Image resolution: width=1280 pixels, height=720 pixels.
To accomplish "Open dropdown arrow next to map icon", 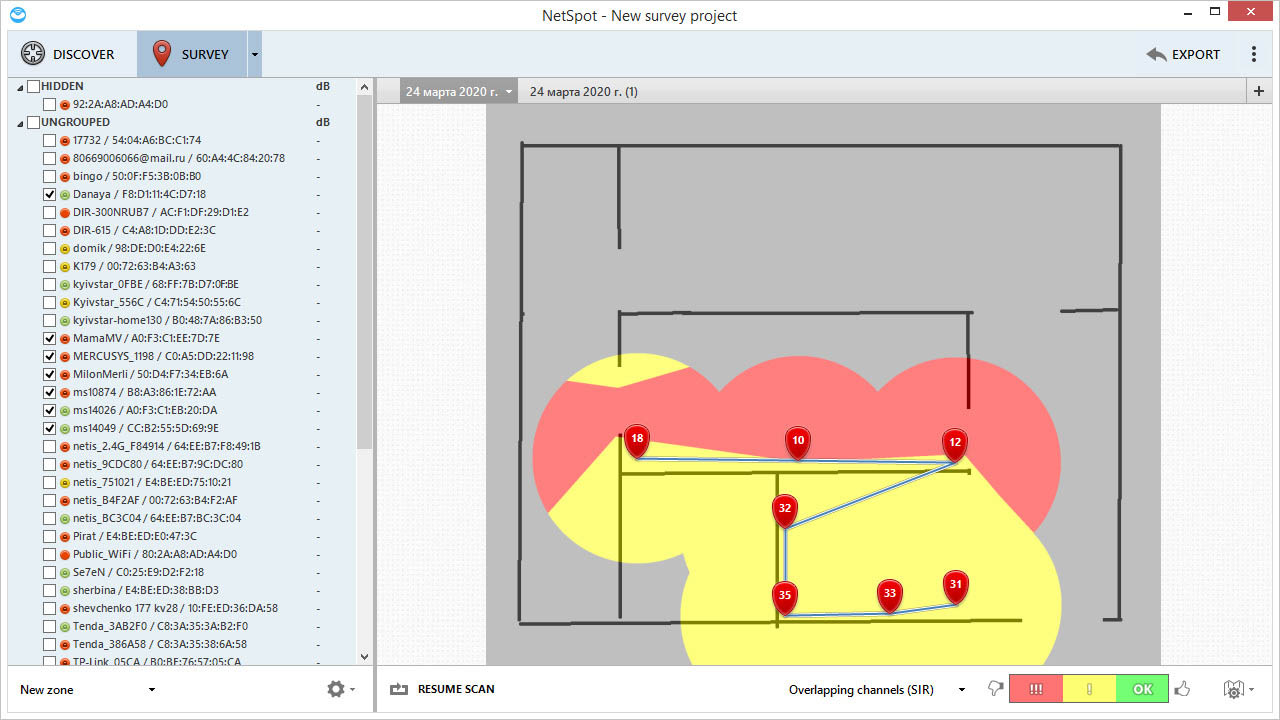I will point(1251,690).
